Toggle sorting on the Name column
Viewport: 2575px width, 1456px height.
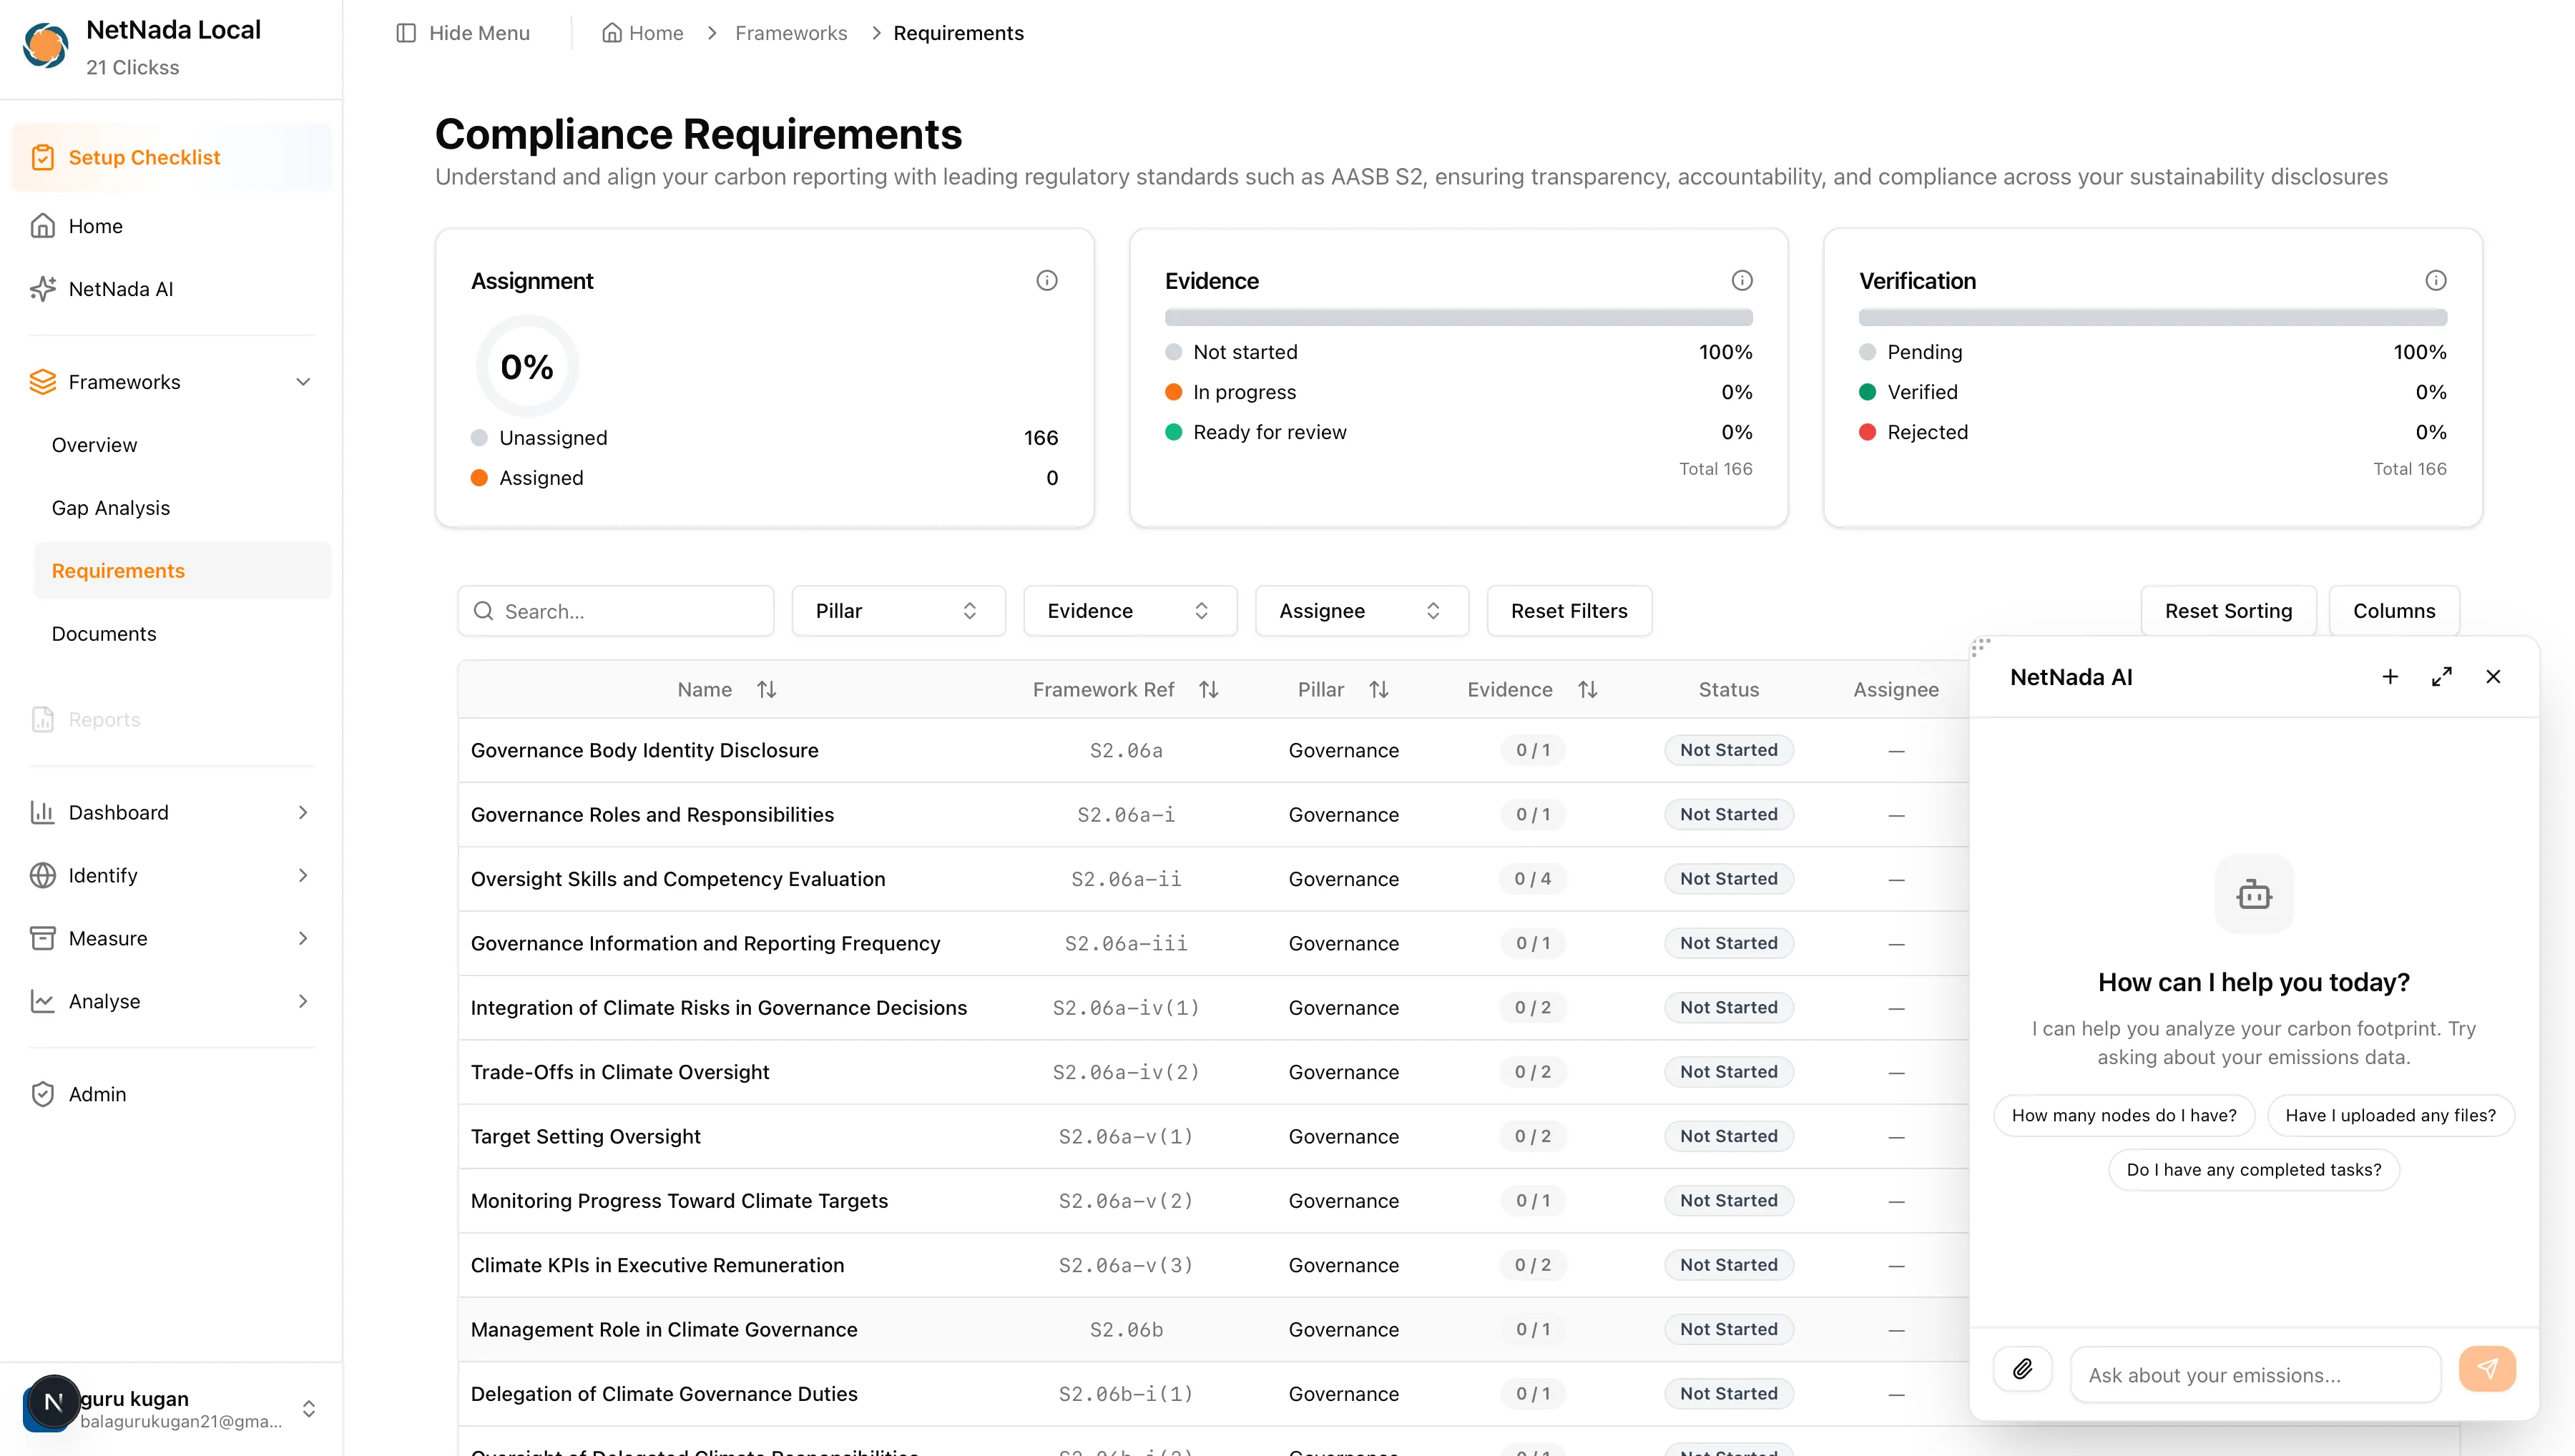coord(766,689)
